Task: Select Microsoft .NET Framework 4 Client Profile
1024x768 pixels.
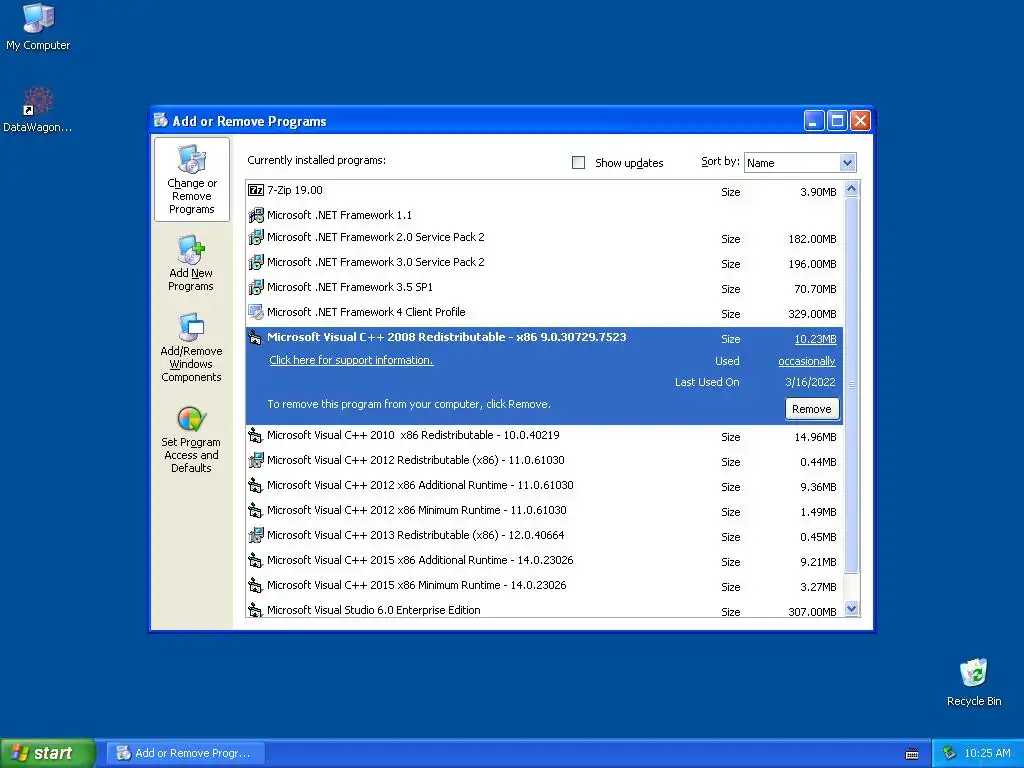Action: [x=544, y=313]
